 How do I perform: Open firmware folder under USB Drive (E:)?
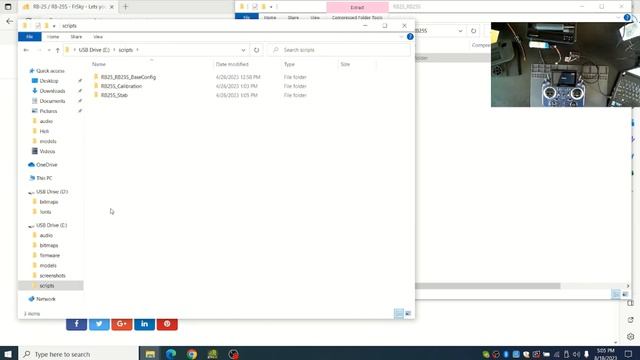click(49, 256)
